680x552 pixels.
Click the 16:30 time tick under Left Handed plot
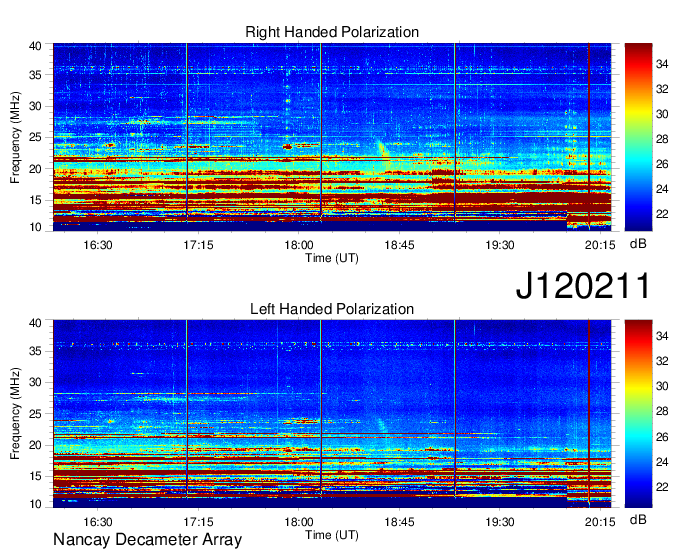point(98,522)
